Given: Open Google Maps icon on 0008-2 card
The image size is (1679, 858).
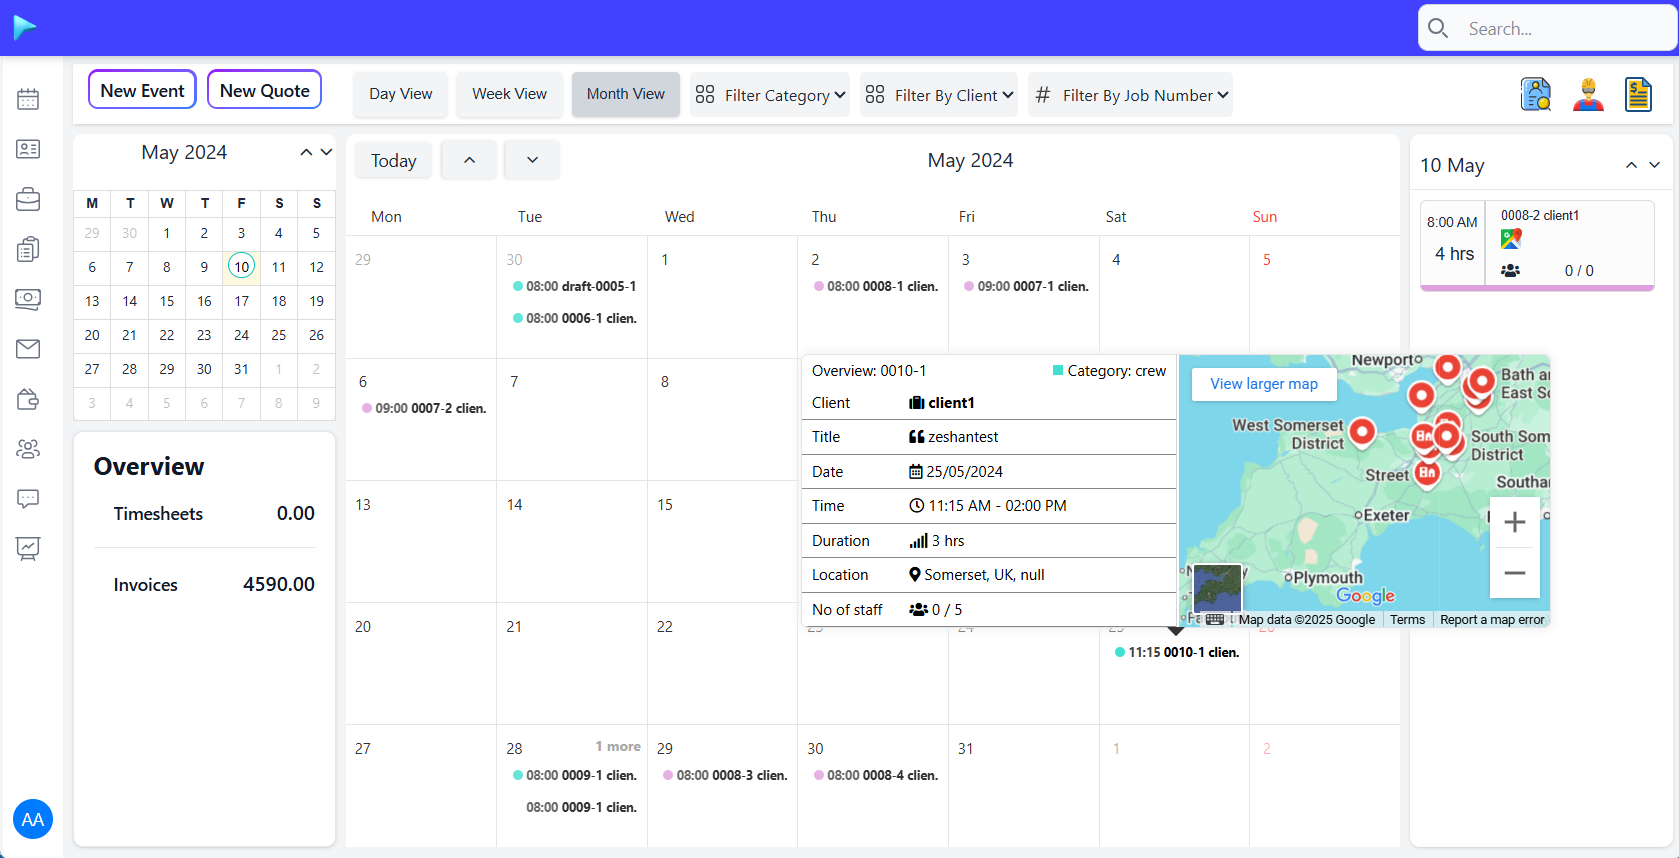Looking at the screenshot, I should (1511, 239).
